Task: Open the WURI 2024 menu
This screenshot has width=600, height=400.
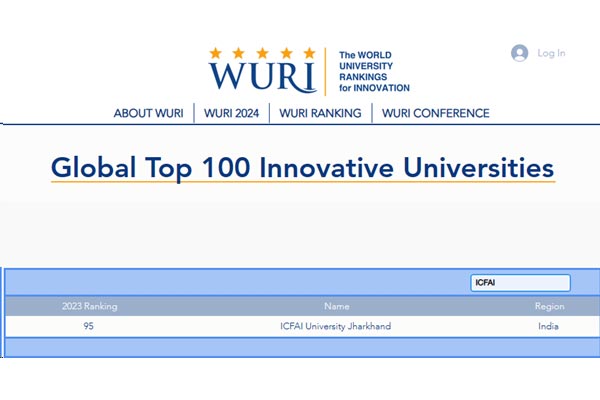Action: click(232, 113)
